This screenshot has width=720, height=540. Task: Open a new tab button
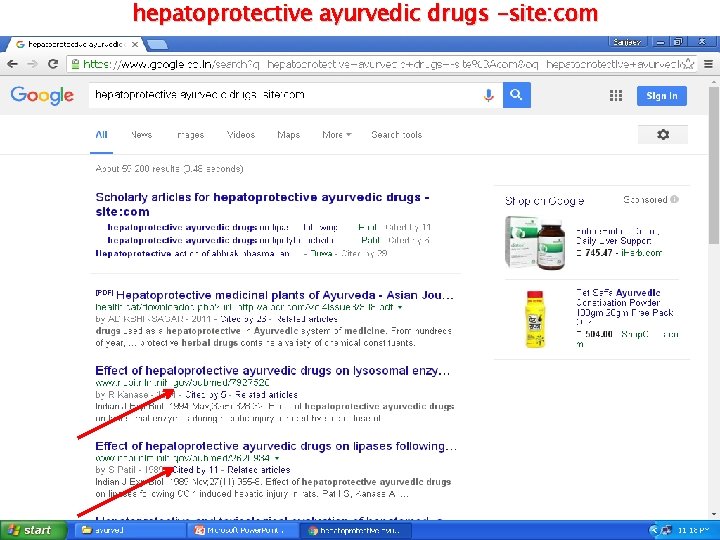pos(157,45)
